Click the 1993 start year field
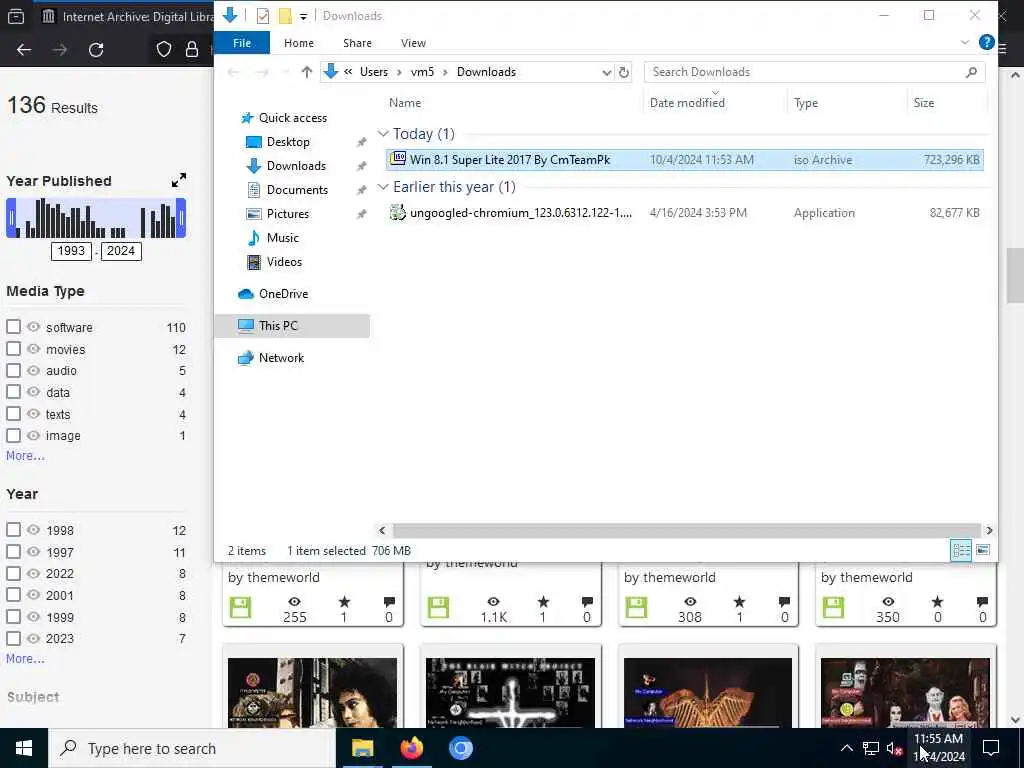 [71, 251]
